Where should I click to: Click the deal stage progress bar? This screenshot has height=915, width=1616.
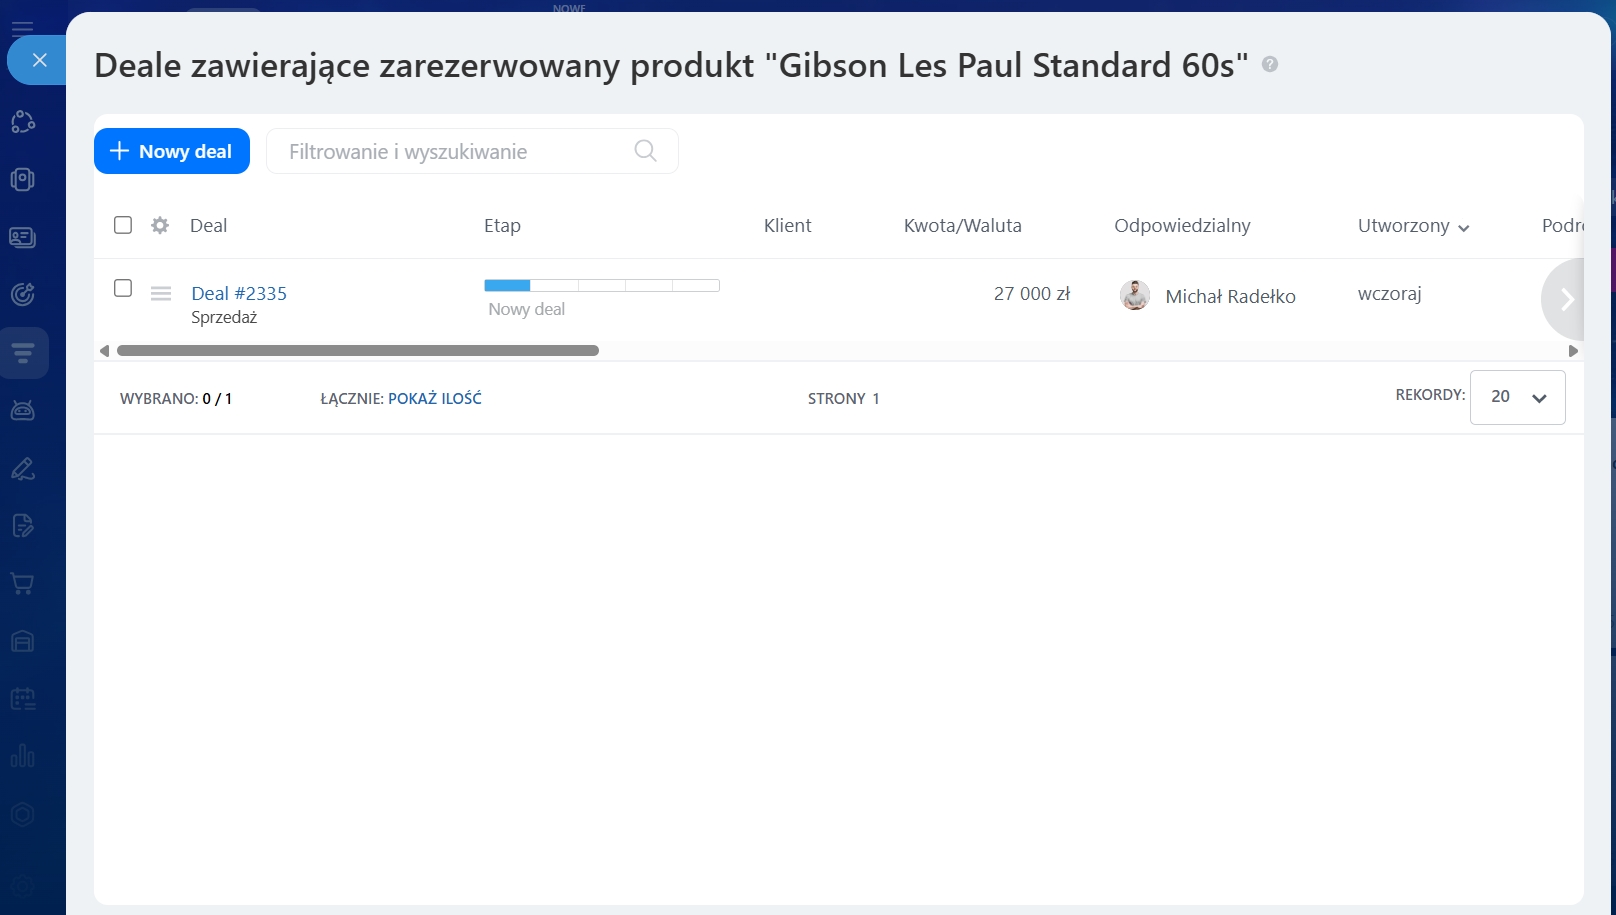(x=601, y=286)
